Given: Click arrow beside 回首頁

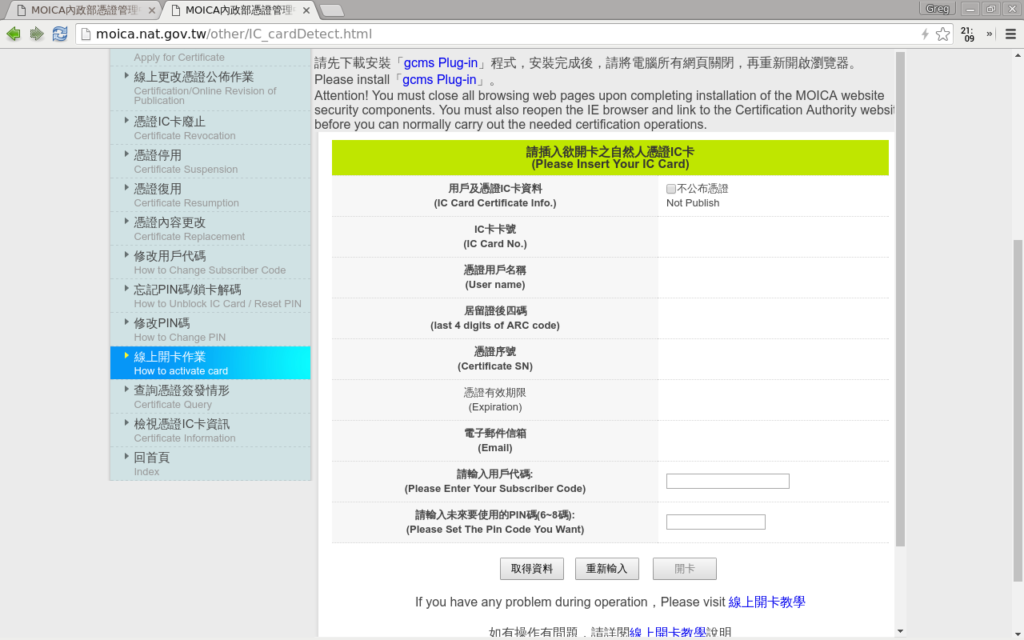Looking at the screenshot, I should click(x=126, y=456).
